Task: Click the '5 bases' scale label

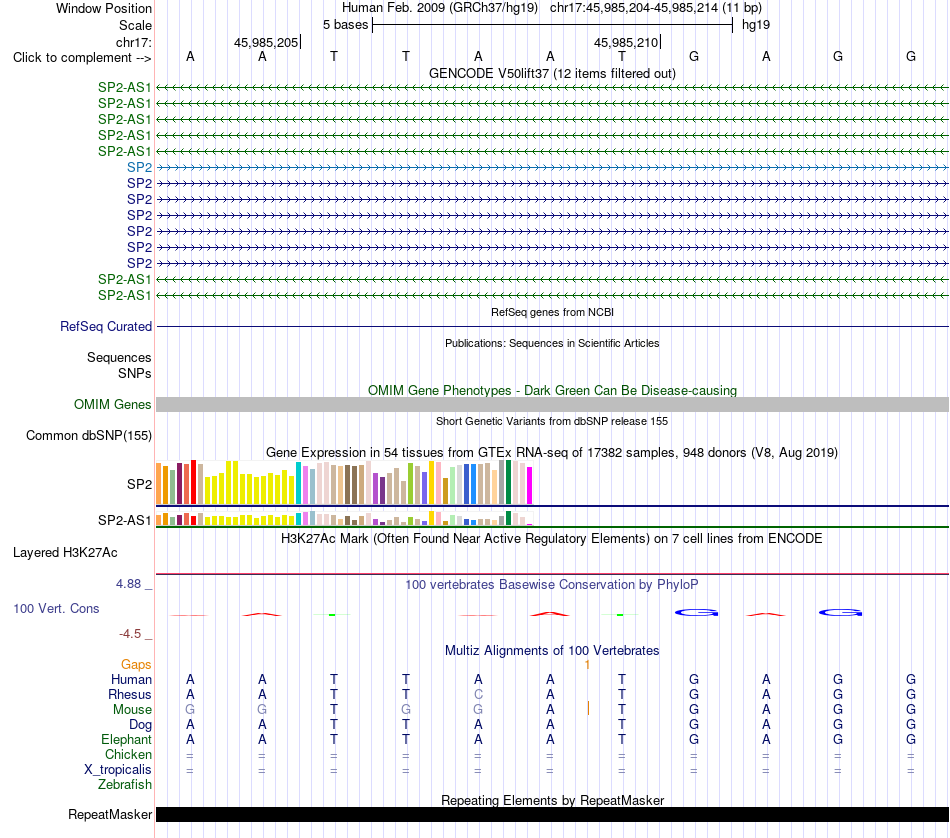Action: pyautogui.click(x=345, y=25)
